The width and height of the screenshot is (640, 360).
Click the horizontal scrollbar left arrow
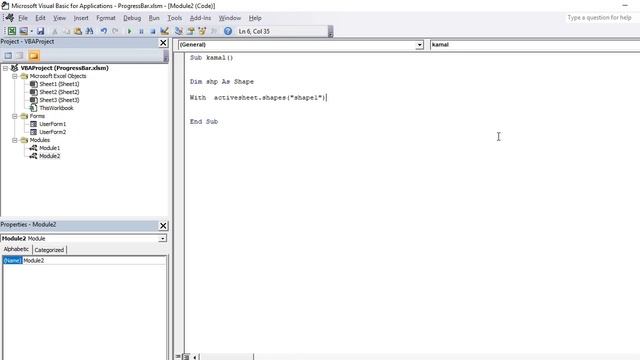click(195, 357)
